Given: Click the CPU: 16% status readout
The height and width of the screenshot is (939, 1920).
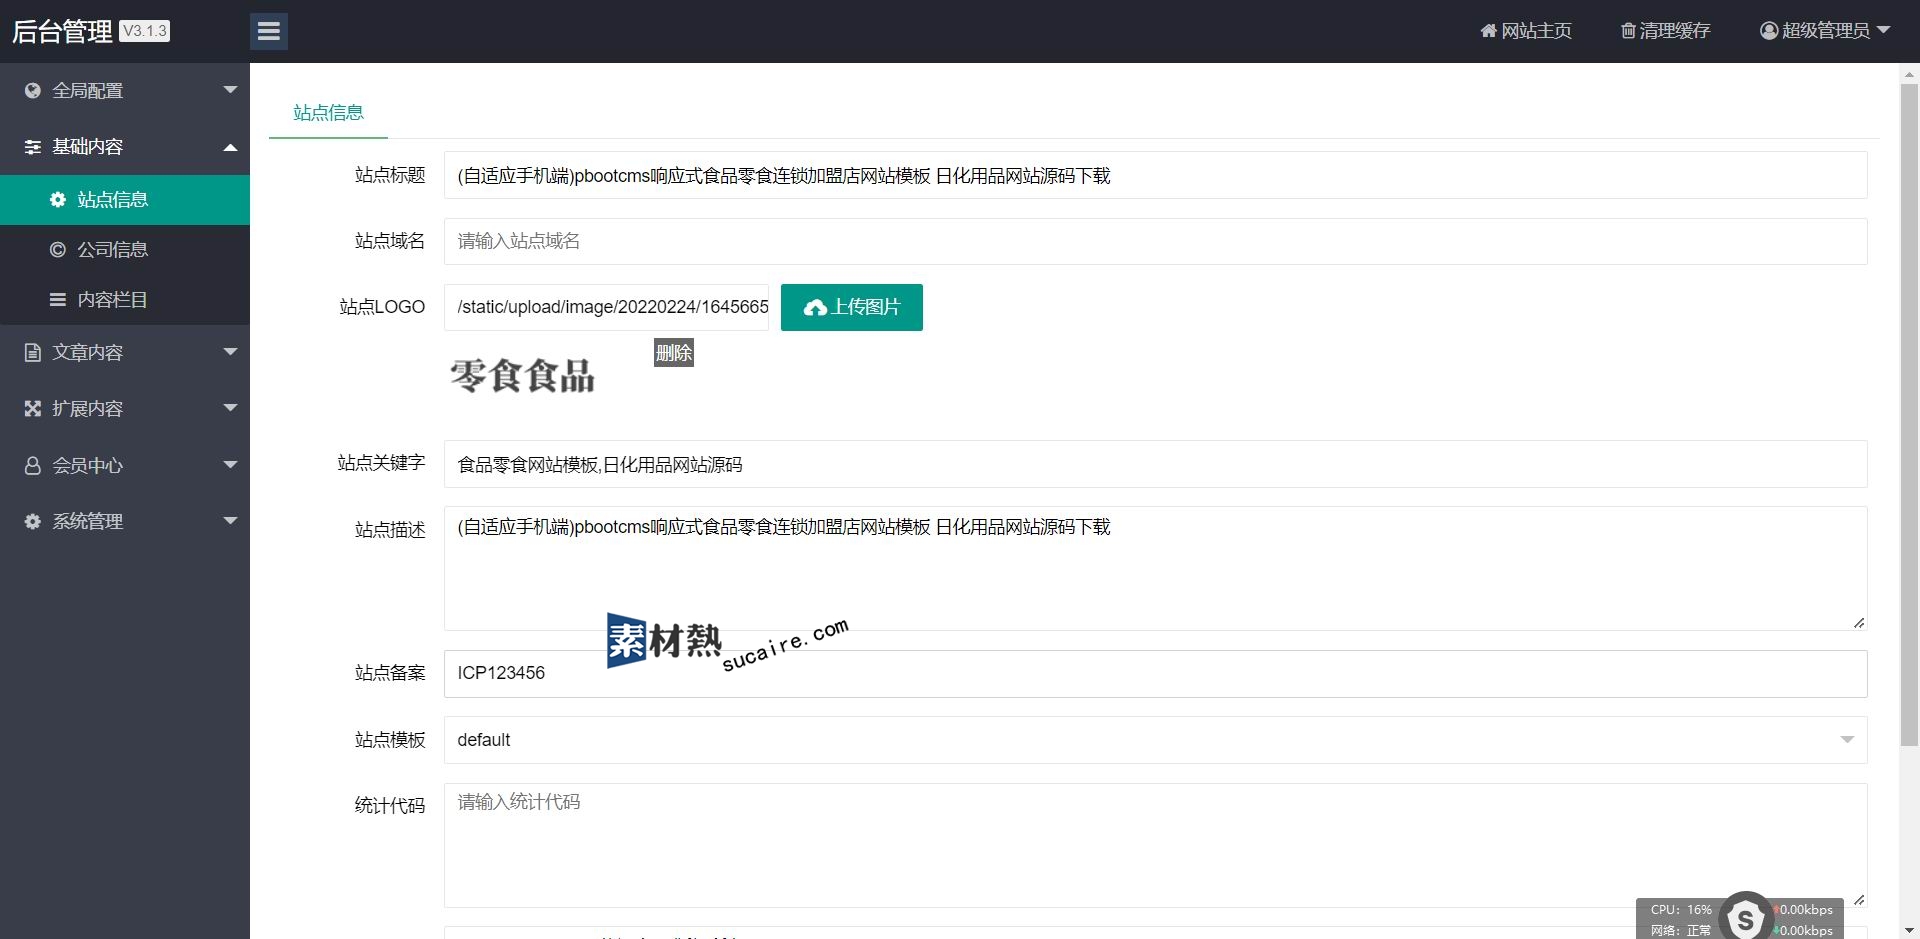Looking at the screenshot, I should point(1681,910).
